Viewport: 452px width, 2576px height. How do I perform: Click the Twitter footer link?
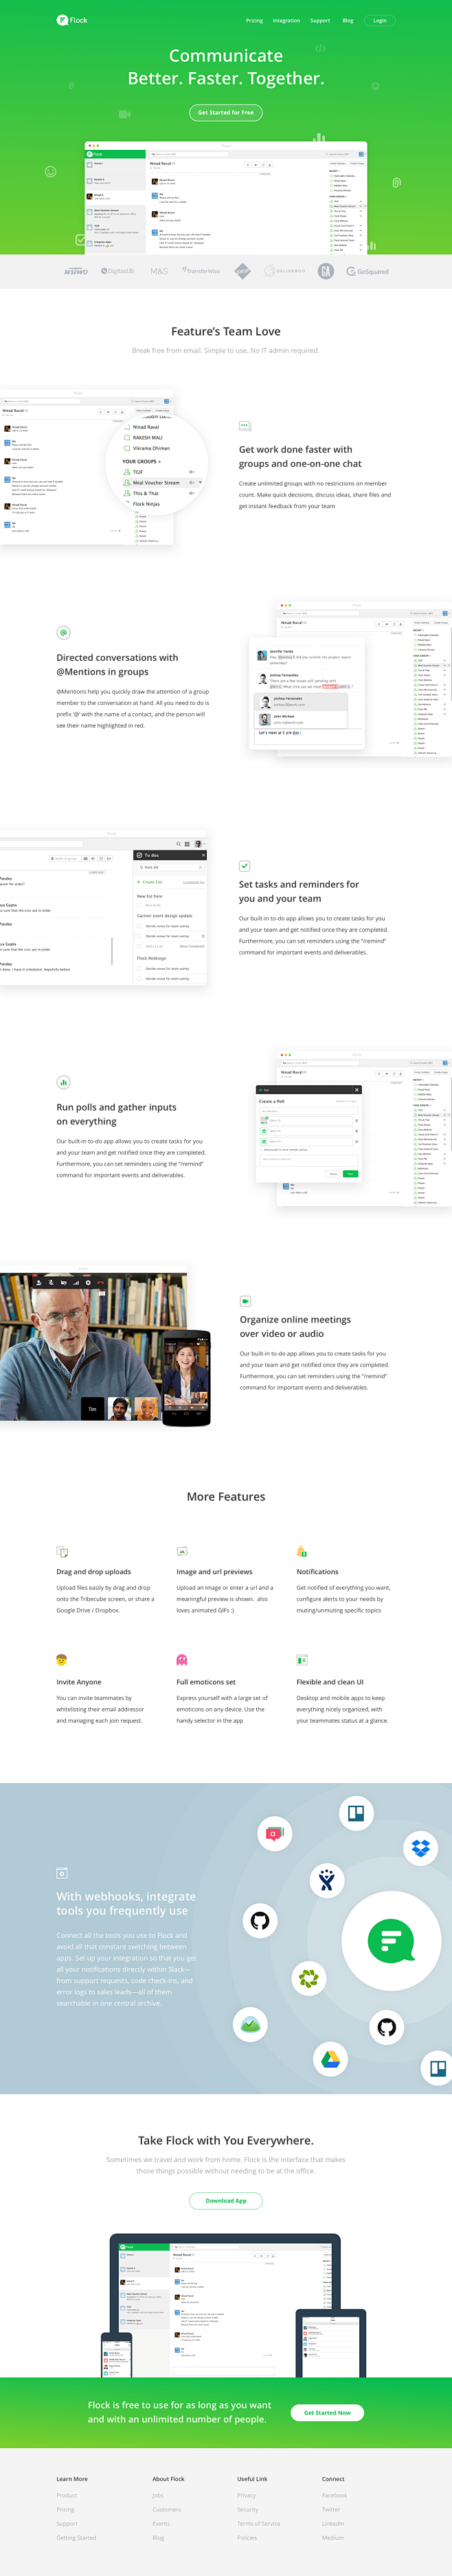331,2509
